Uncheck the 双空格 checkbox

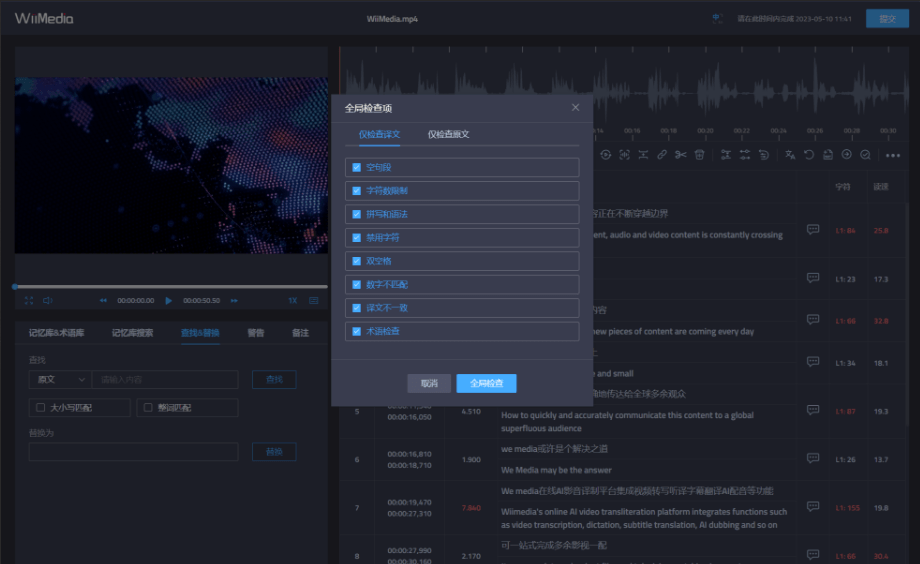(356, 261)
